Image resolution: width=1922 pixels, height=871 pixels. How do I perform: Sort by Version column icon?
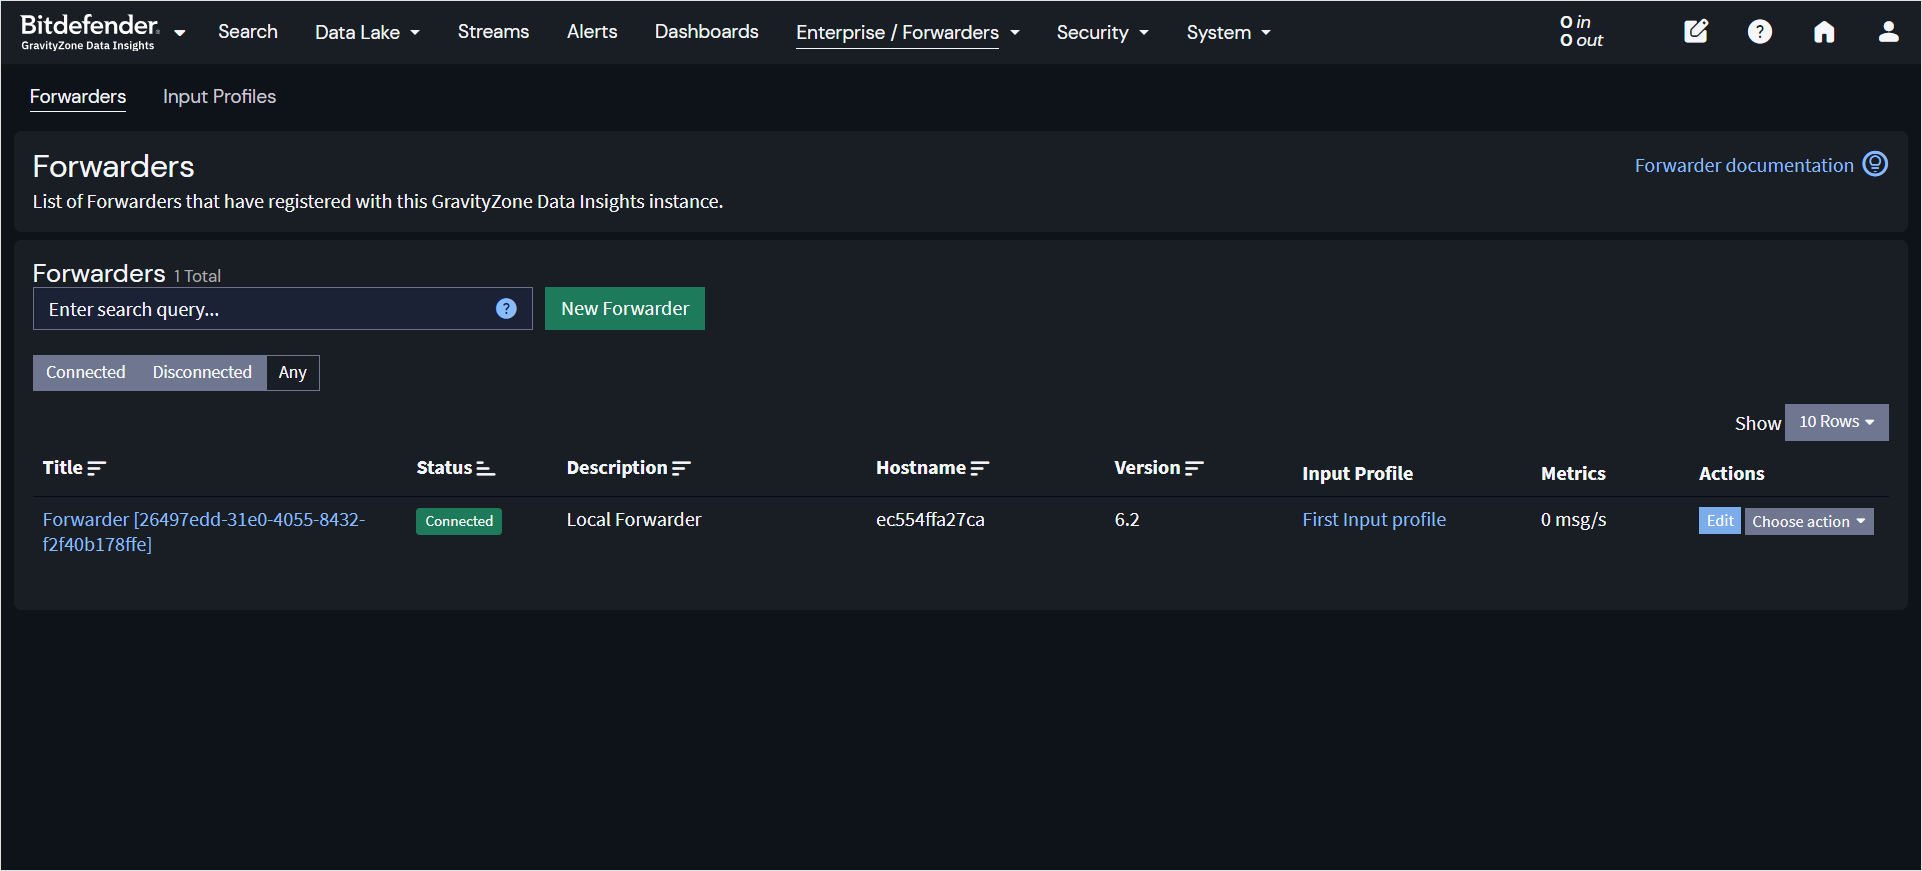click(x=1194, y=468)
